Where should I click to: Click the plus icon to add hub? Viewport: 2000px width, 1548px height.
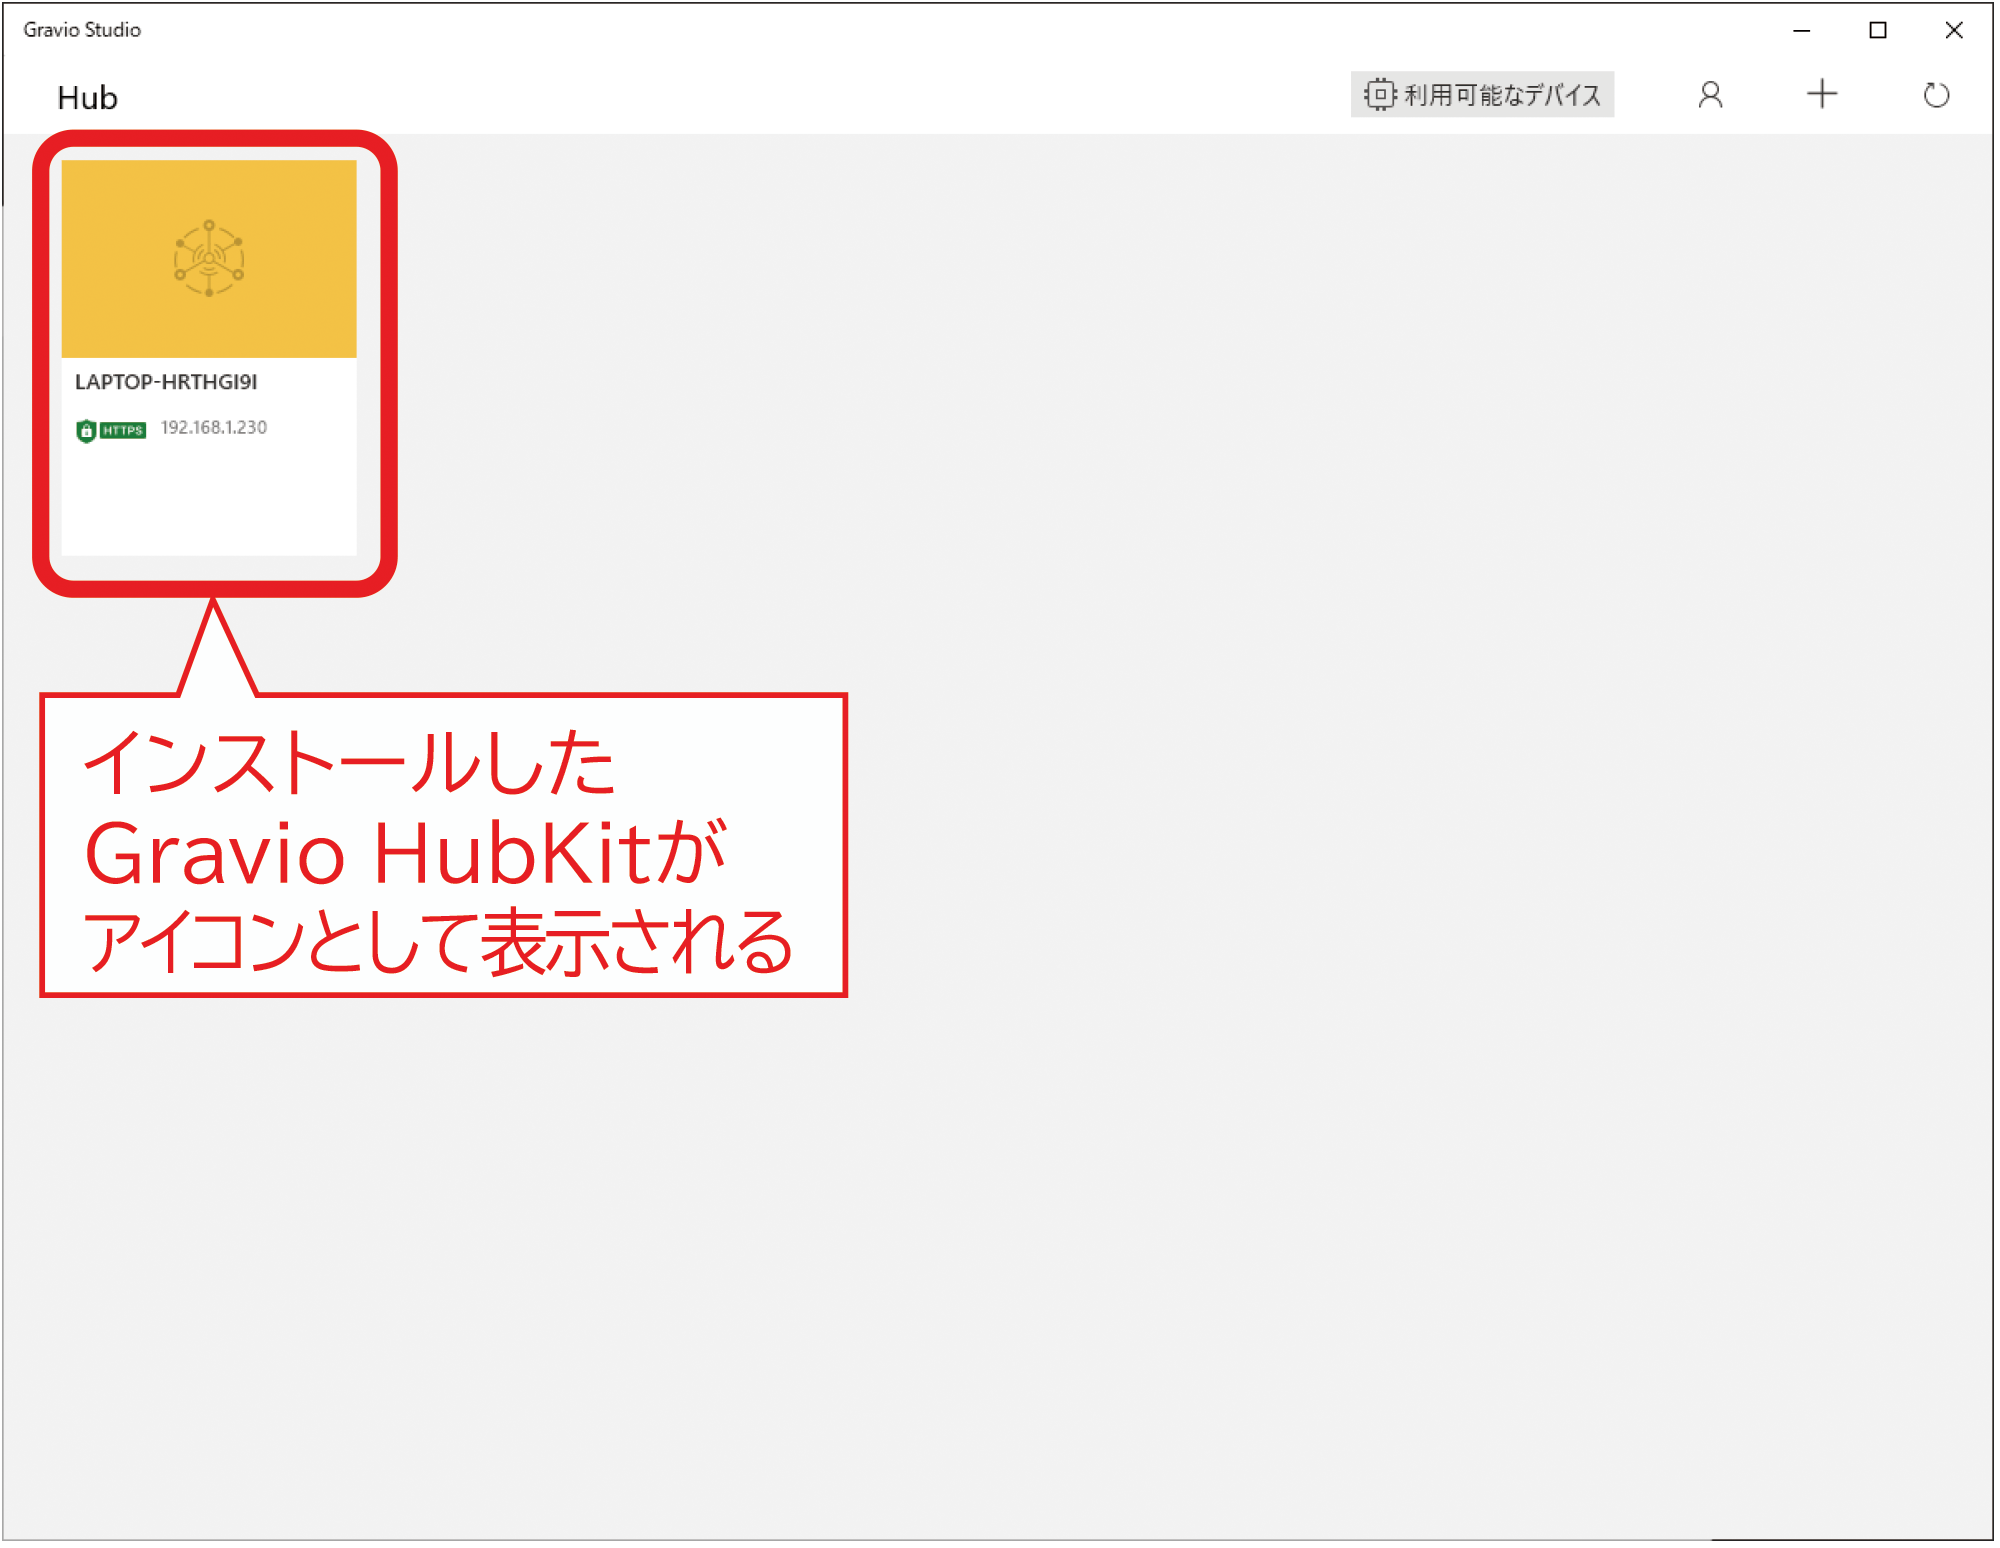pyautogui.click(x=1822, y=94)
